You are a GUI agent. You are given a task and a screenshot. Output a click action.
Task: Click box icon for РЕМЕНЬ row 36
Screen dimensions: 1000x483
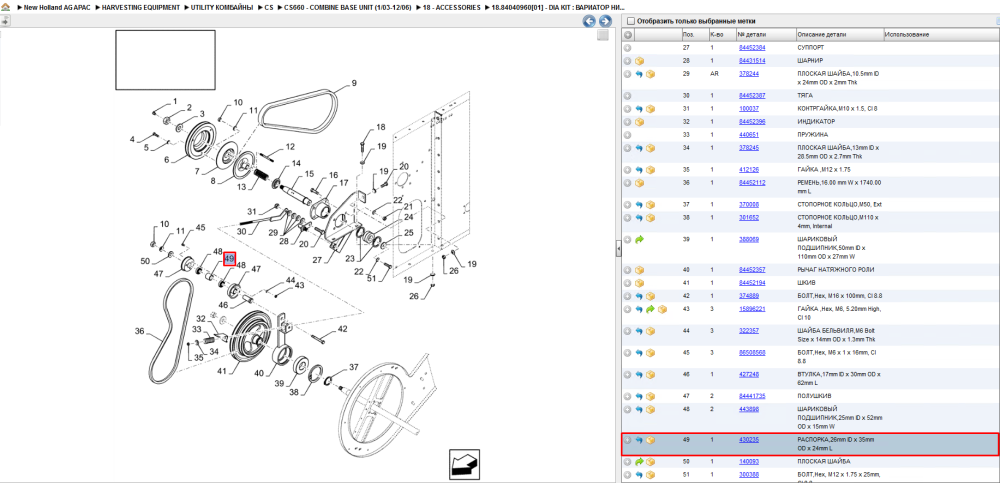pos(639,183)
